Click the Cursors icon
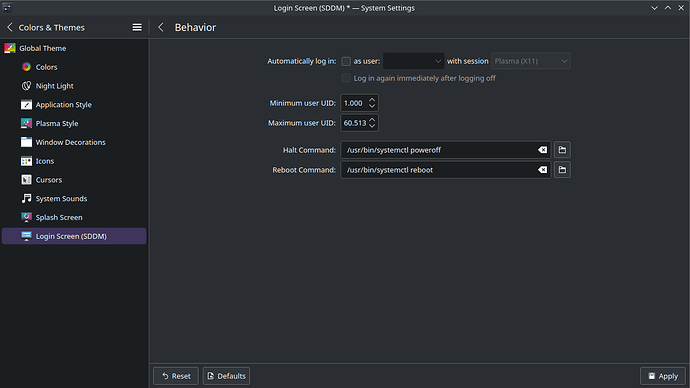 point(26,180)
